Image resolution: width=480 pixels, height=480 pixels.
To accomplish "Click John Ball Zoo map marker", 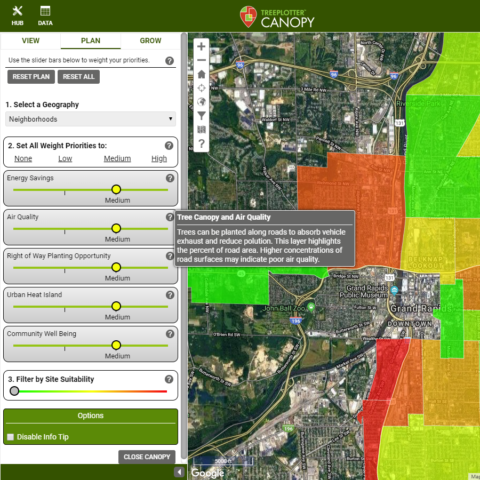I will coord(311,307).
